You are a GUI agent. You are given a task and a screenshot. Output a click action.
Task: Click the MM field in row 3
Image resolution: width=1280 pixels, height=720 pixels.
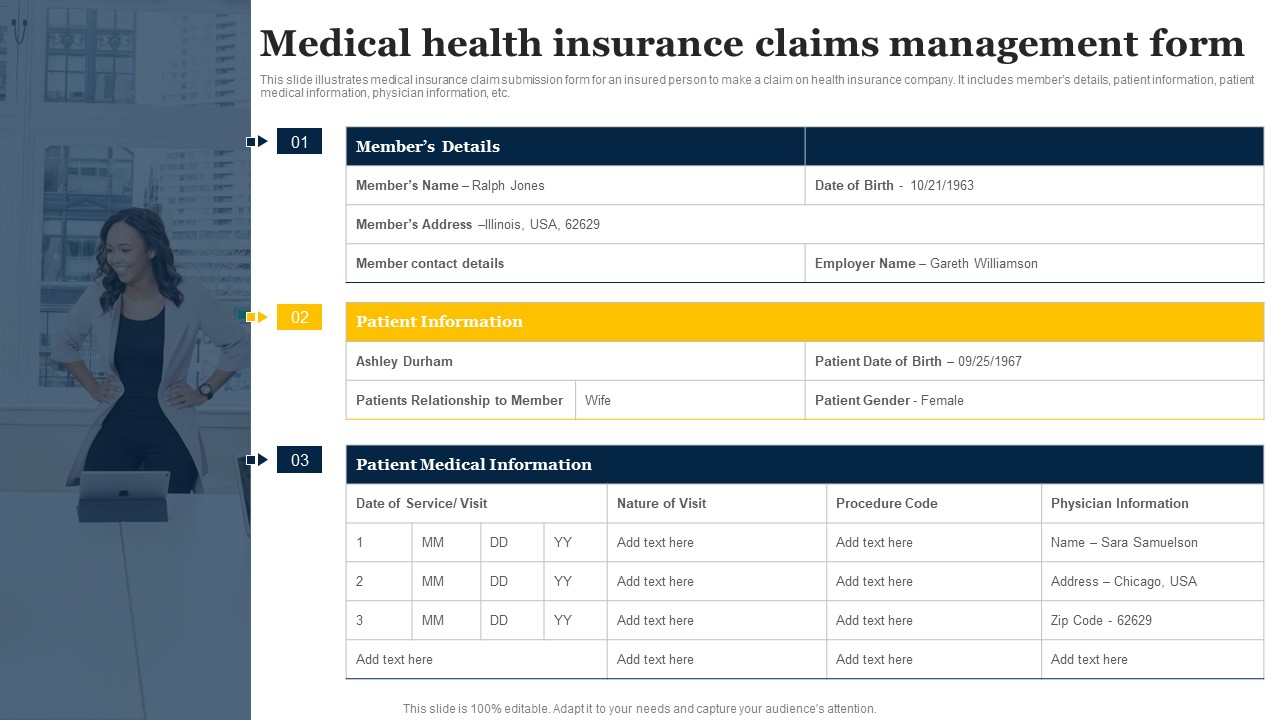click(x=446, y=620)
